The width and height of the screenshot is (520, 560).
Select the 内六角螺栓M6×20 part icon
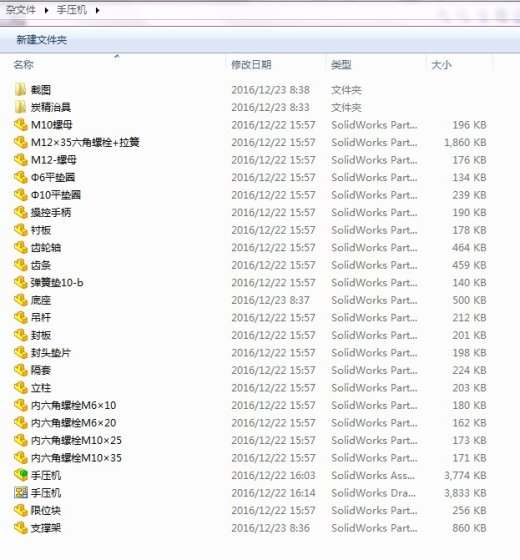coord(21,422)
